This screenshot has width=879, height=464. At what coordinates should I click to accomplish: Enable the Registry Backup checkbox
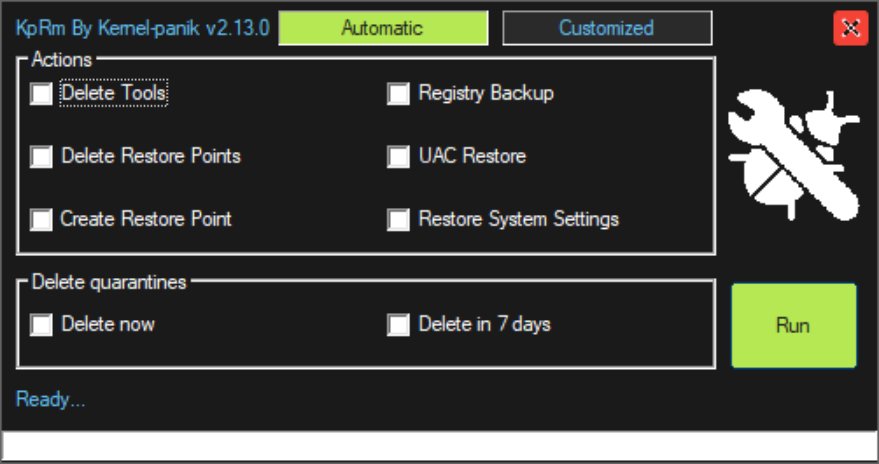tap(399, 94)
